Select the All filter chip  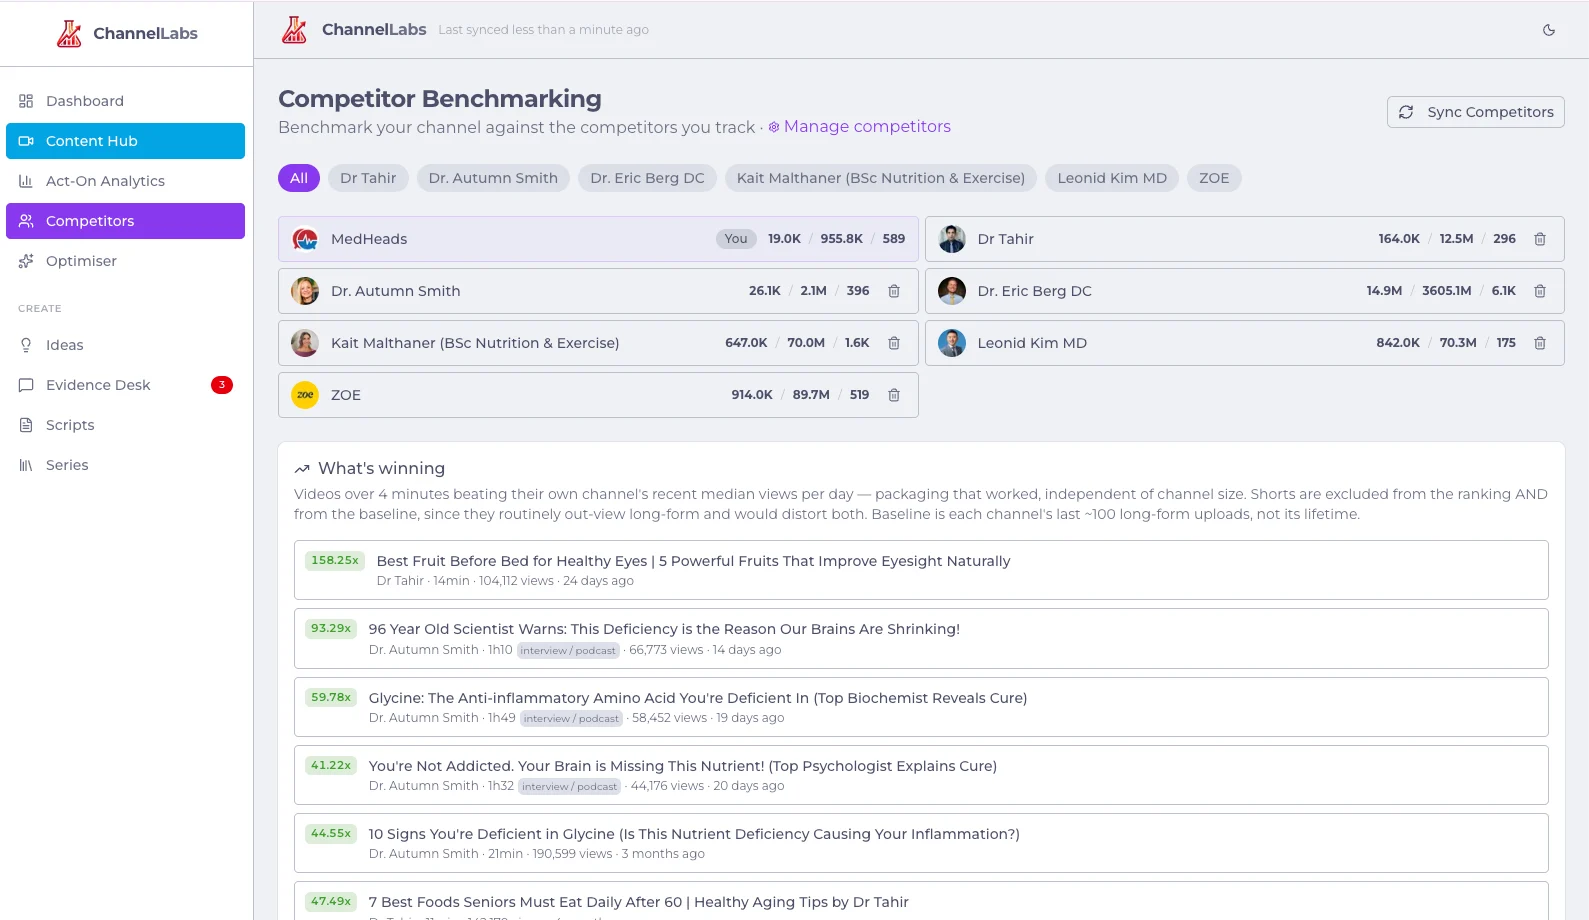(299, 178)
